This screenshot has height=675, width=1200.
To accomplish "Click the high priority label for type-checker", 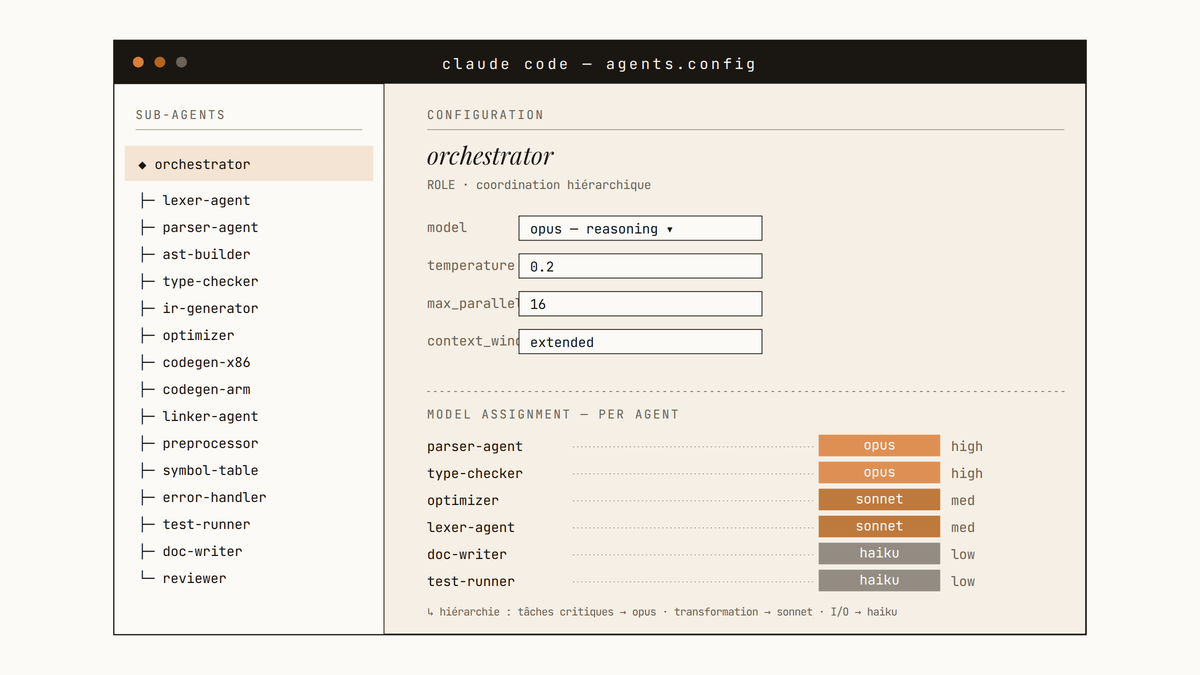I will click(x=967, y=473).
